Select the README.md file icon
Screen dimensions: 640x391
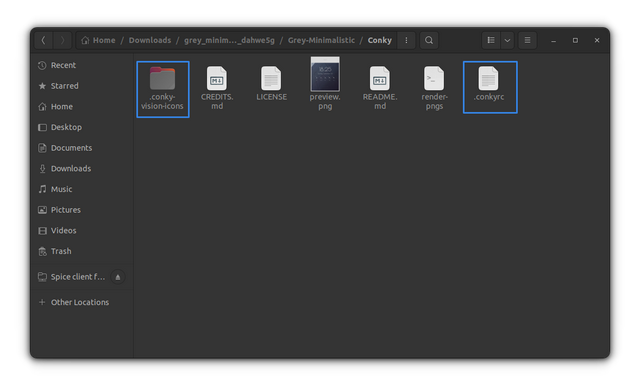pyautogui.click(x=380, y=78)
